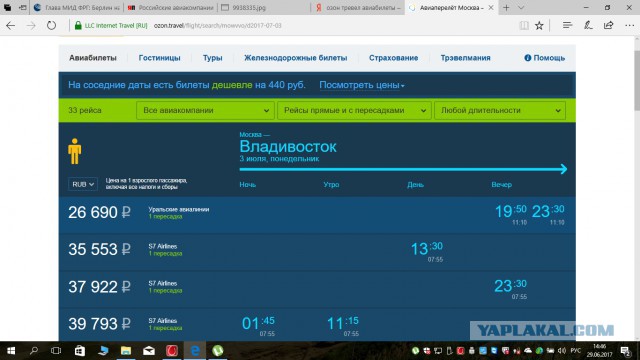Click the volume speaker tray icon
The height and width of the screenshot is (360, 640).
coord(562,351)
